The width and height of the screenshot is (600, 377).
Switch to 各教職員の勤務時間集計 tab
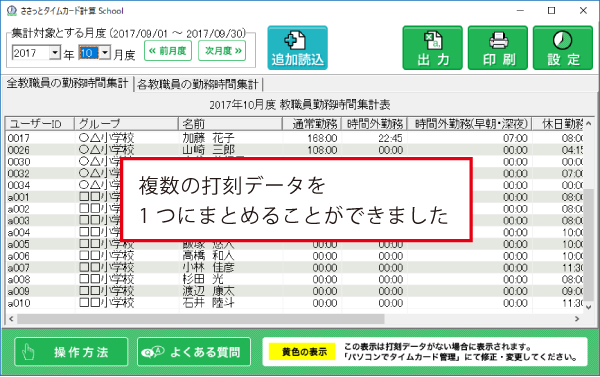coord(198,84)
